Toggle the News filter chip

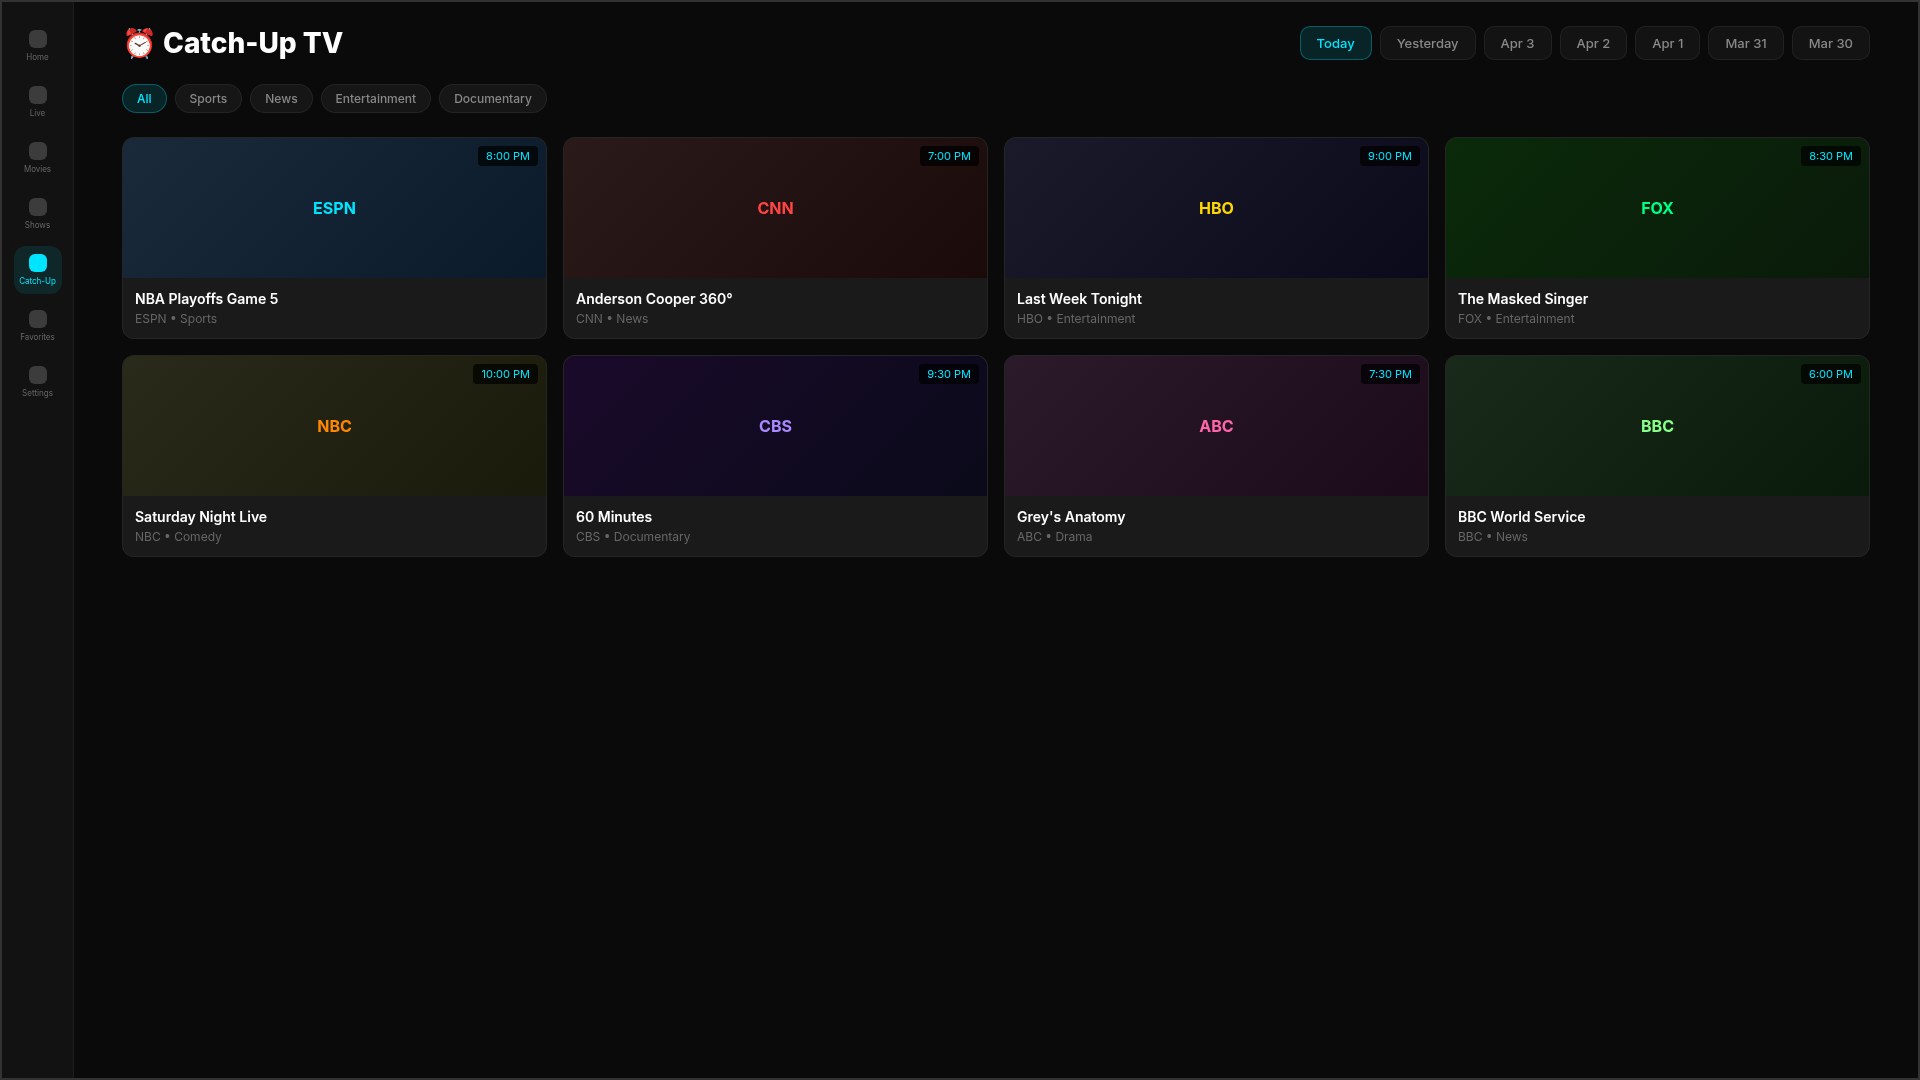(281, 98)
